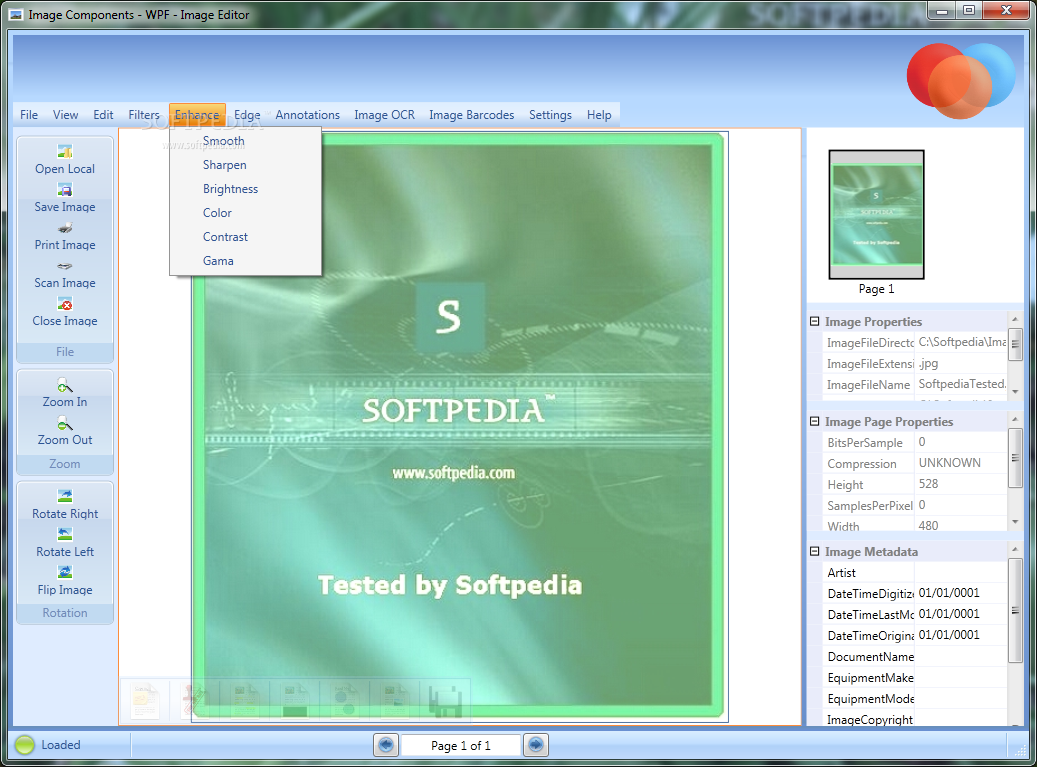
Task: Open the Image OCR menu
Action: pos(384,115)
